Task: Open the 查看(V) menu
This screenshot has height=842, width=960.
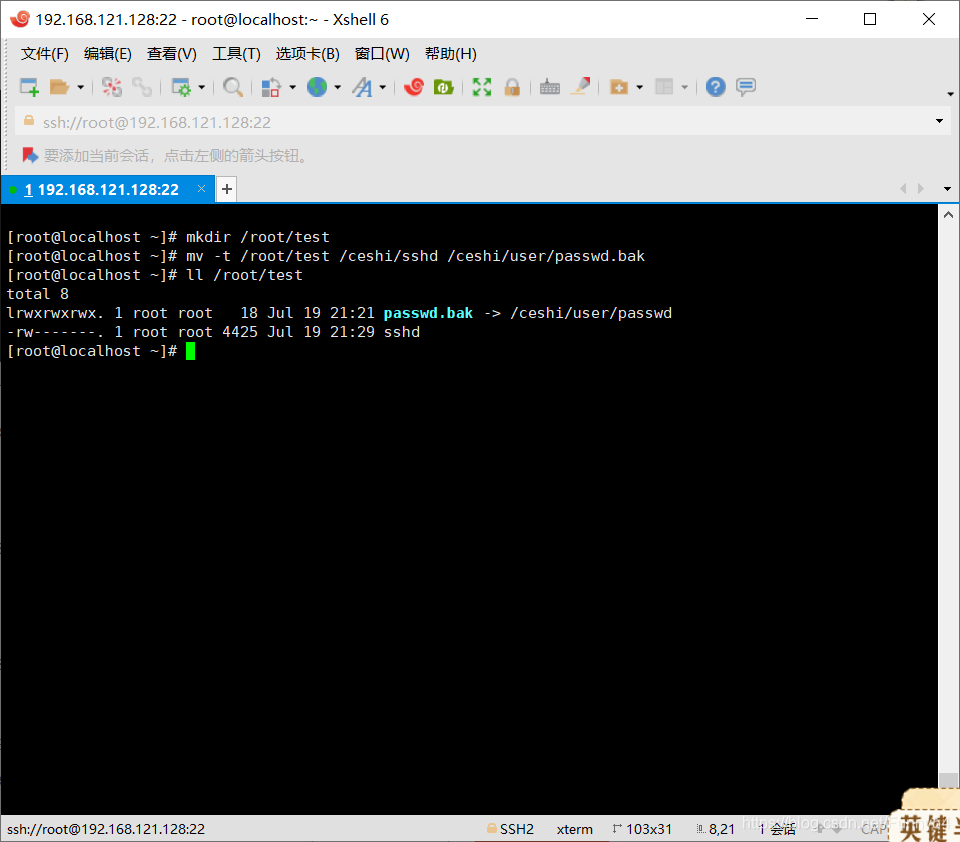Action: [x=171, y=54]
